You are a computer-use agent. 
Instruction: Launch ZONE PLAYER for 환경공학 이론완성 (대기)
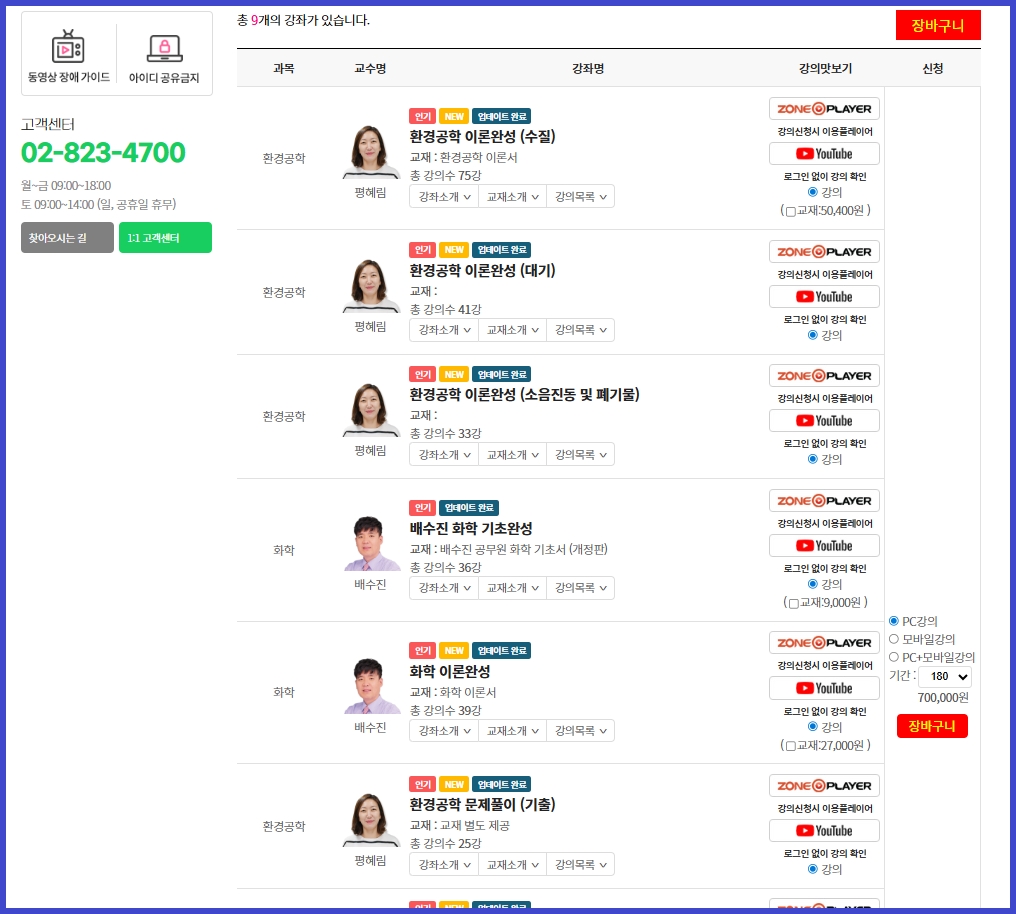(x=824, y=252)
